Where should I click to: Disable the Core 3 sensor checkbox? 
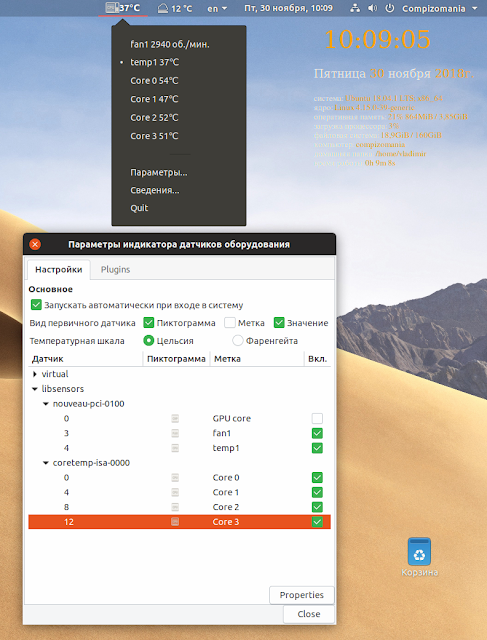(317, 521)
